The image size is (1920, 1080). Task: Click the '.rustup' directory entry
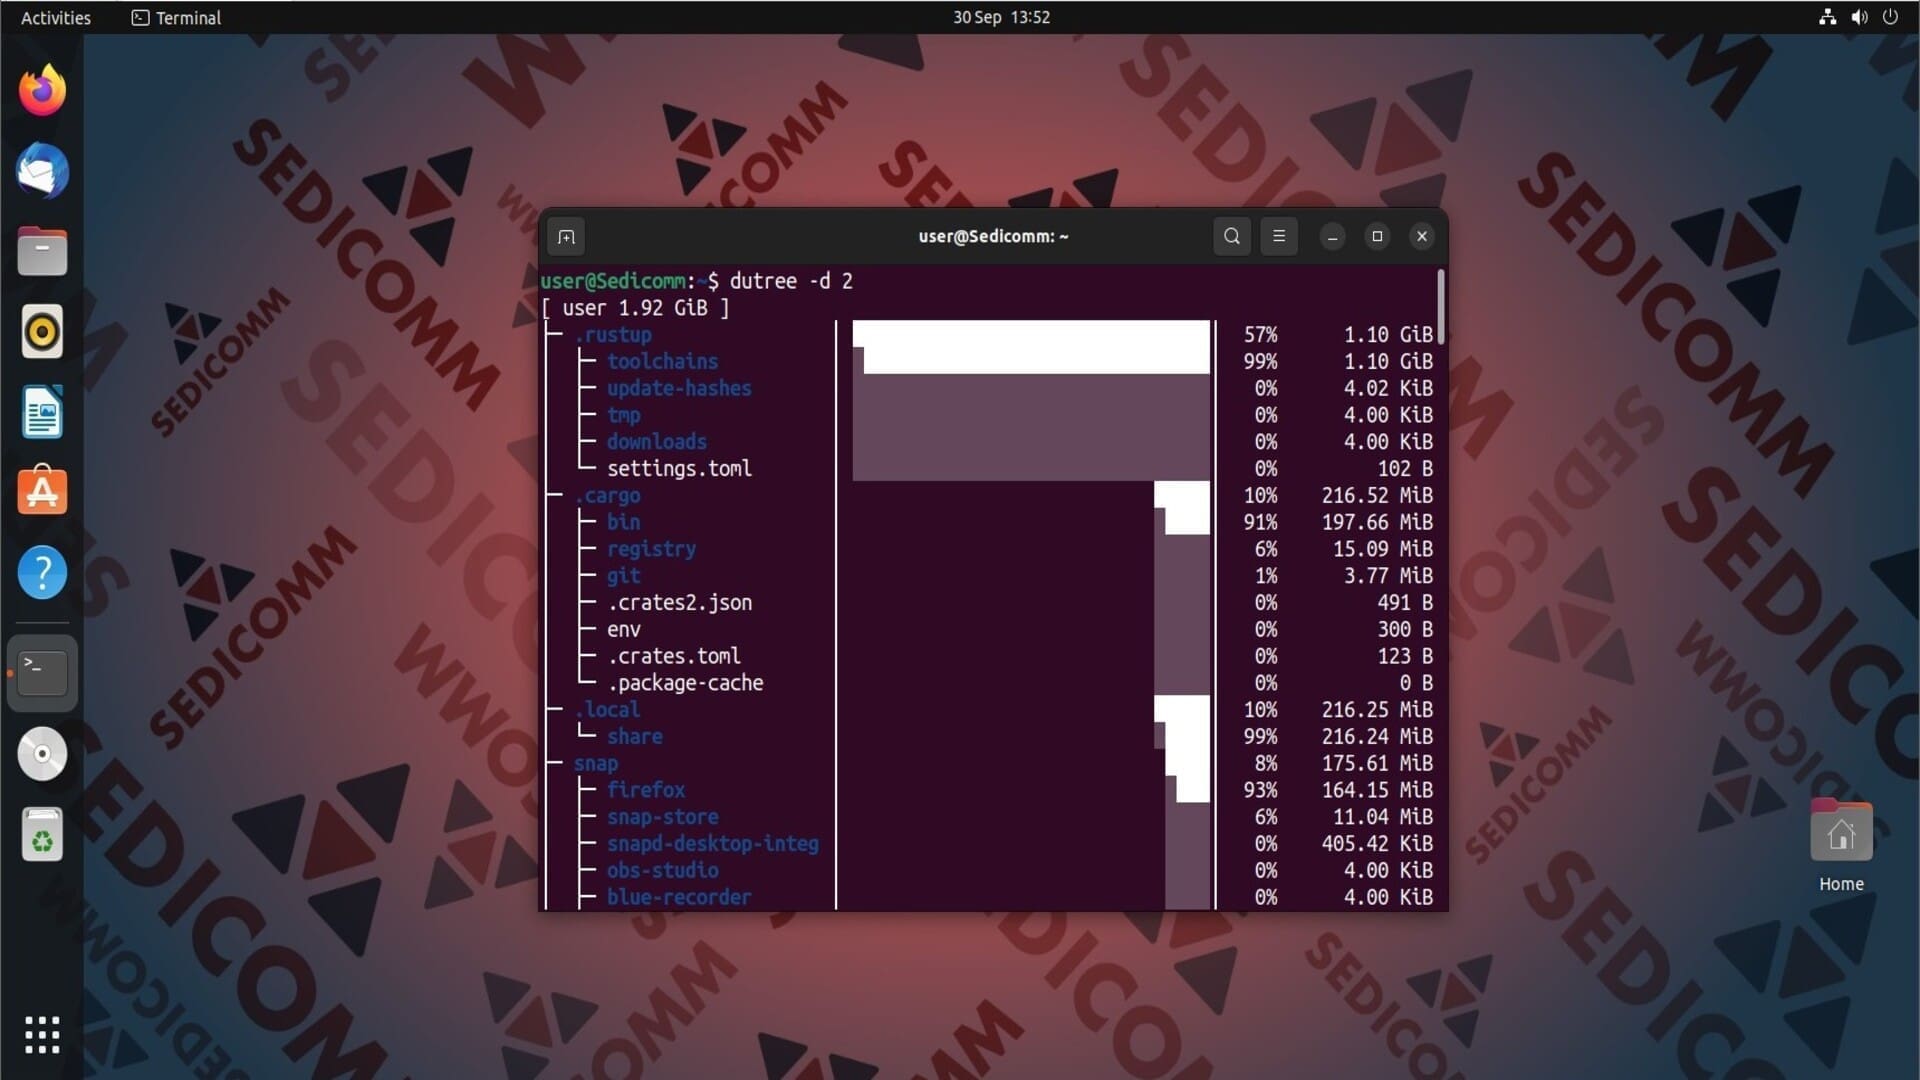[612, 335]
